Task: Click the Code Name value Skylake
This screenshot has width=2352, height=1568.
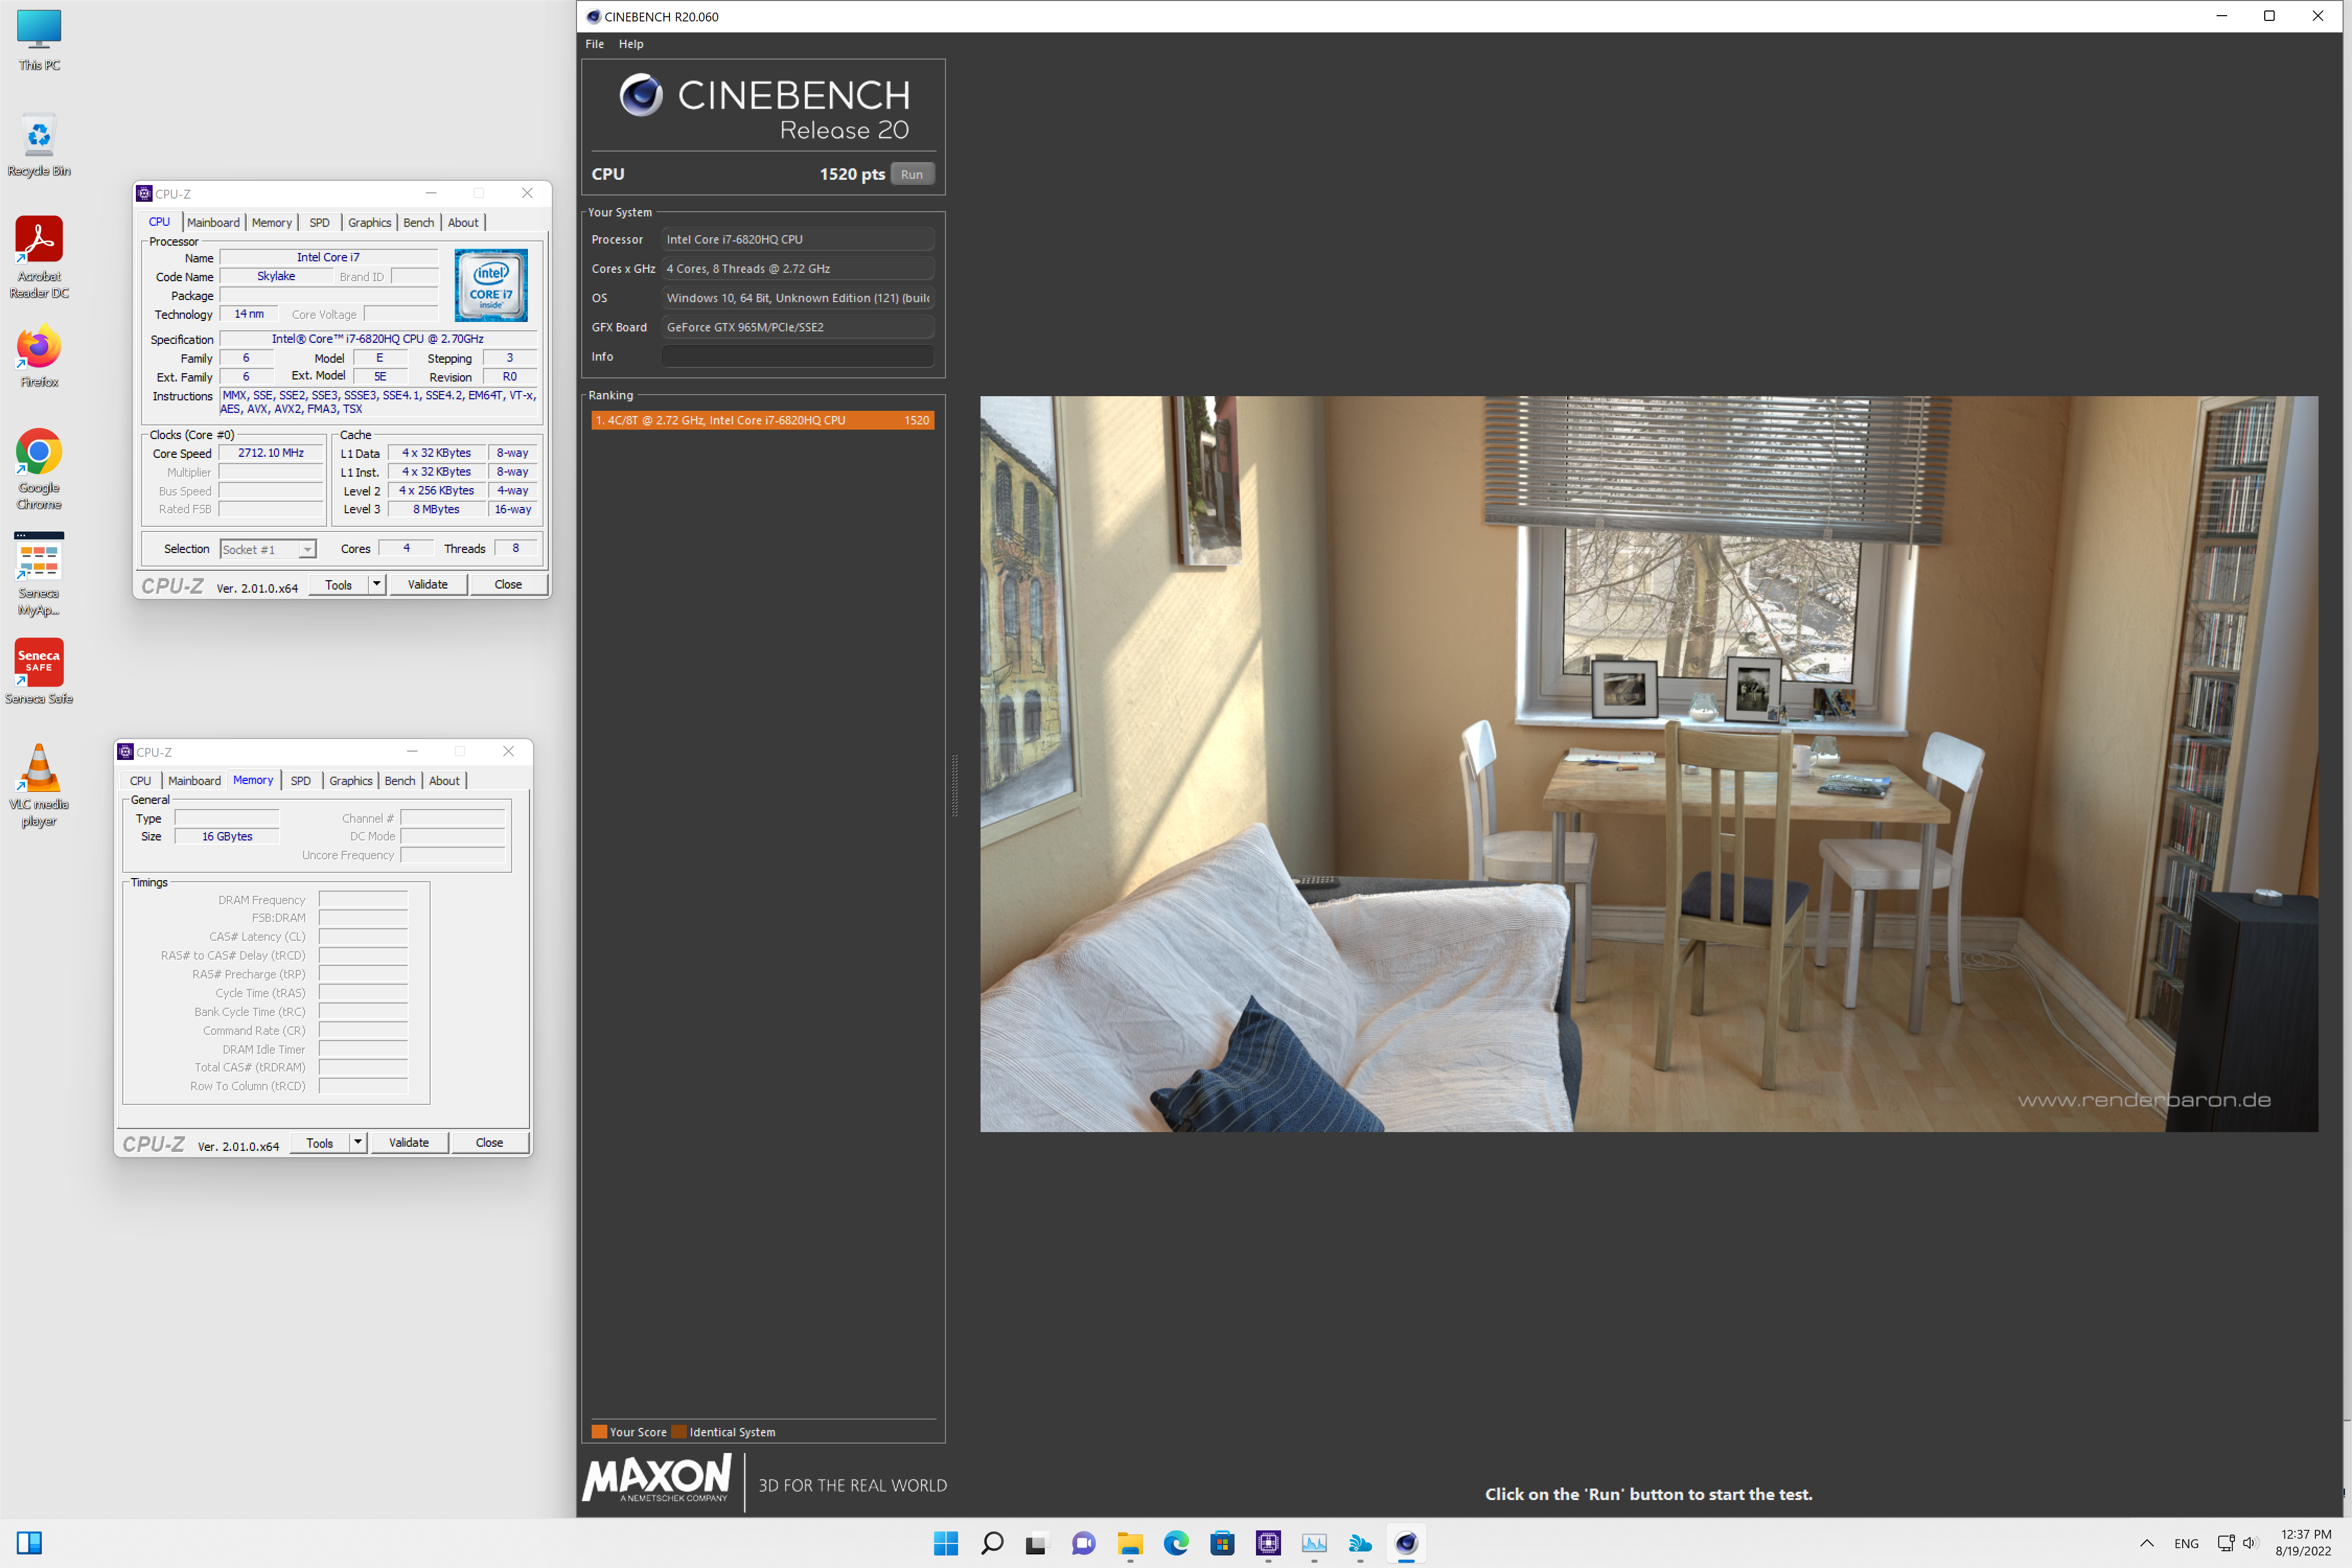Action: [276, 276]
